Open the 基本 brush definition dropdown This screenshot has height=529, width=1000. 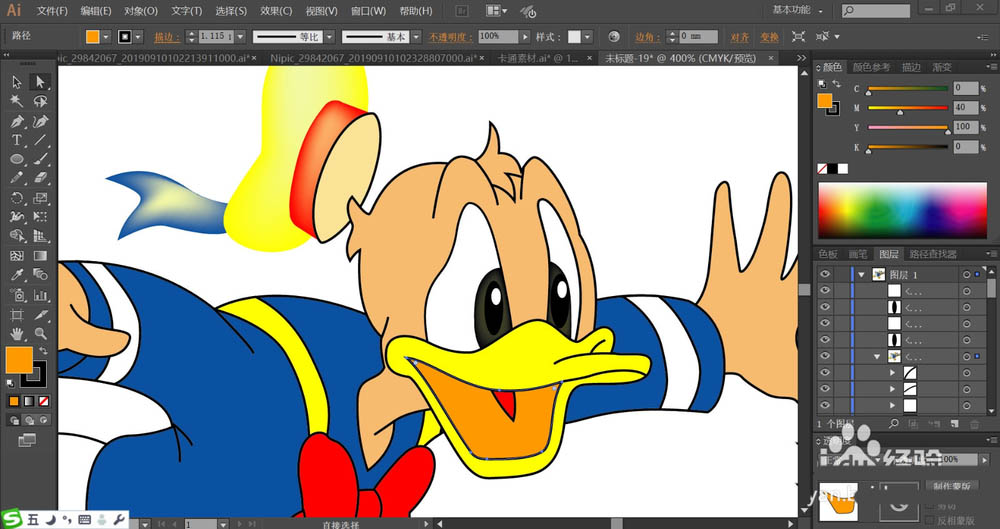[x=416, y=37]
